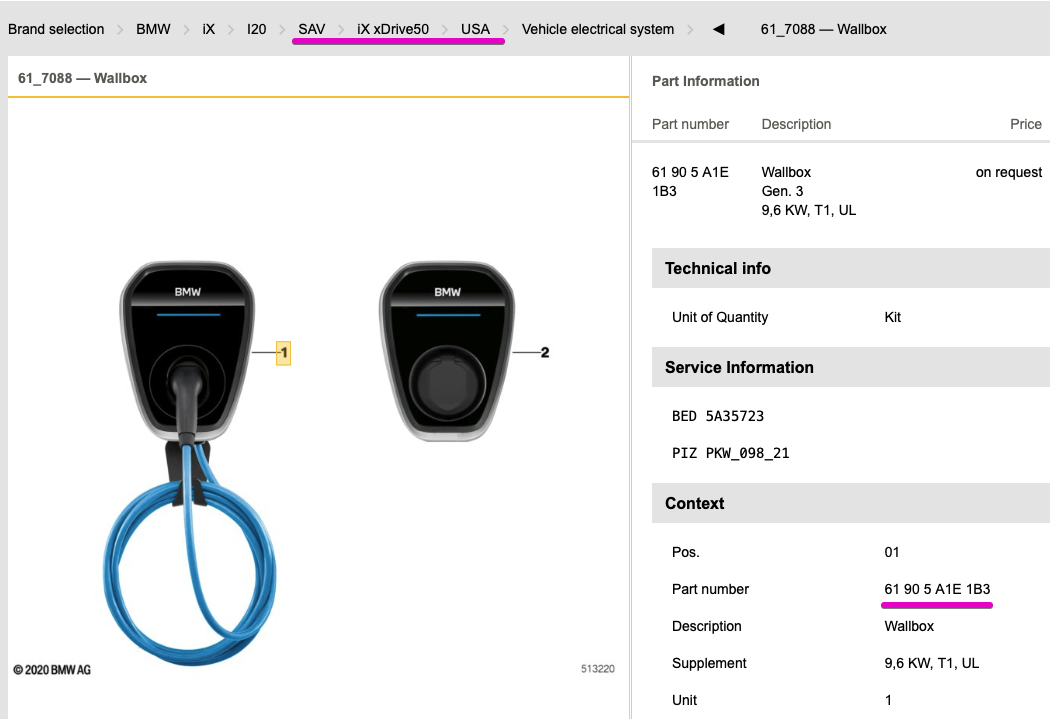Click the wallbox with blue cable image
This screenshot has width=1050, height=719.
click(x=189, y=463)
